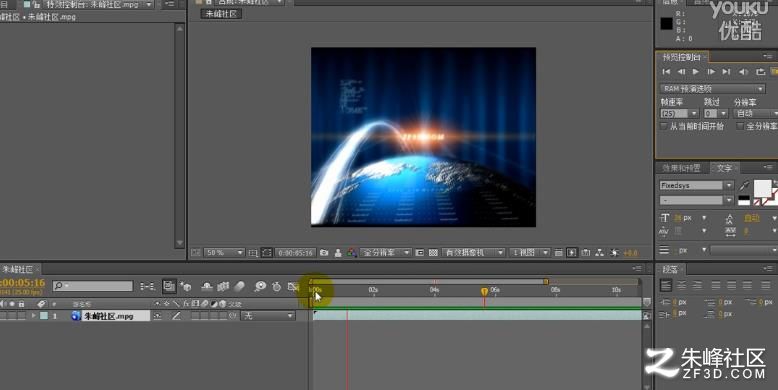This screenshot has width=778, height=390.
Task: Open the RAM 预演选项 dropdown
Action: coord(712,89)
